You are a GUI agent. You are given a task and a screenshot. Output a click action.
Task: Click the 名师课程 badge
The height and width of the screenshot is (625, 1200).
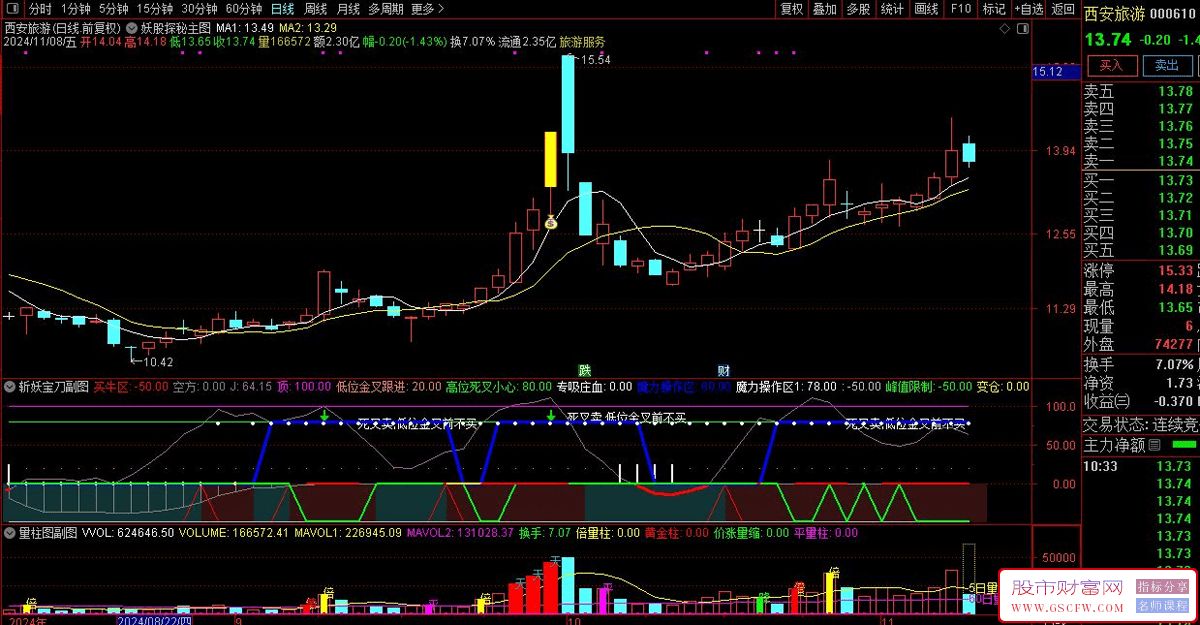(x=1163, y=607)
